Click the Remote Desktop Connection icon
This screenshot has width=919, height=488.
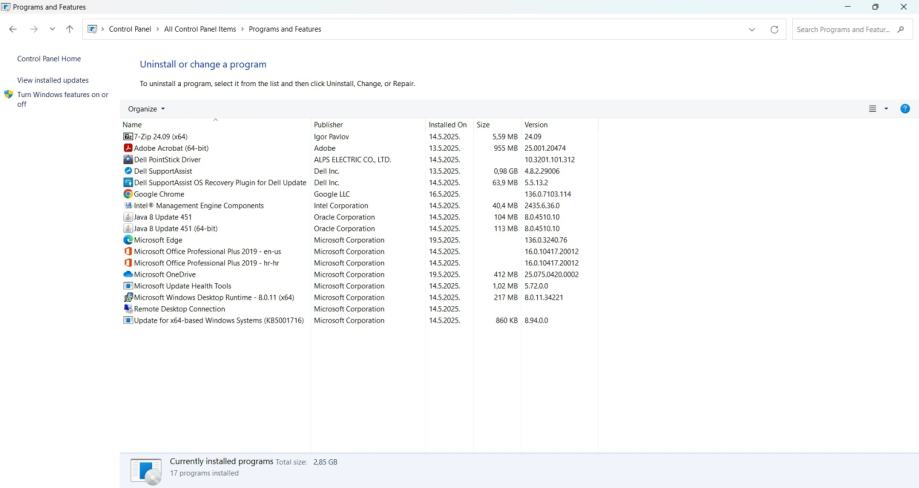point(128,309)
